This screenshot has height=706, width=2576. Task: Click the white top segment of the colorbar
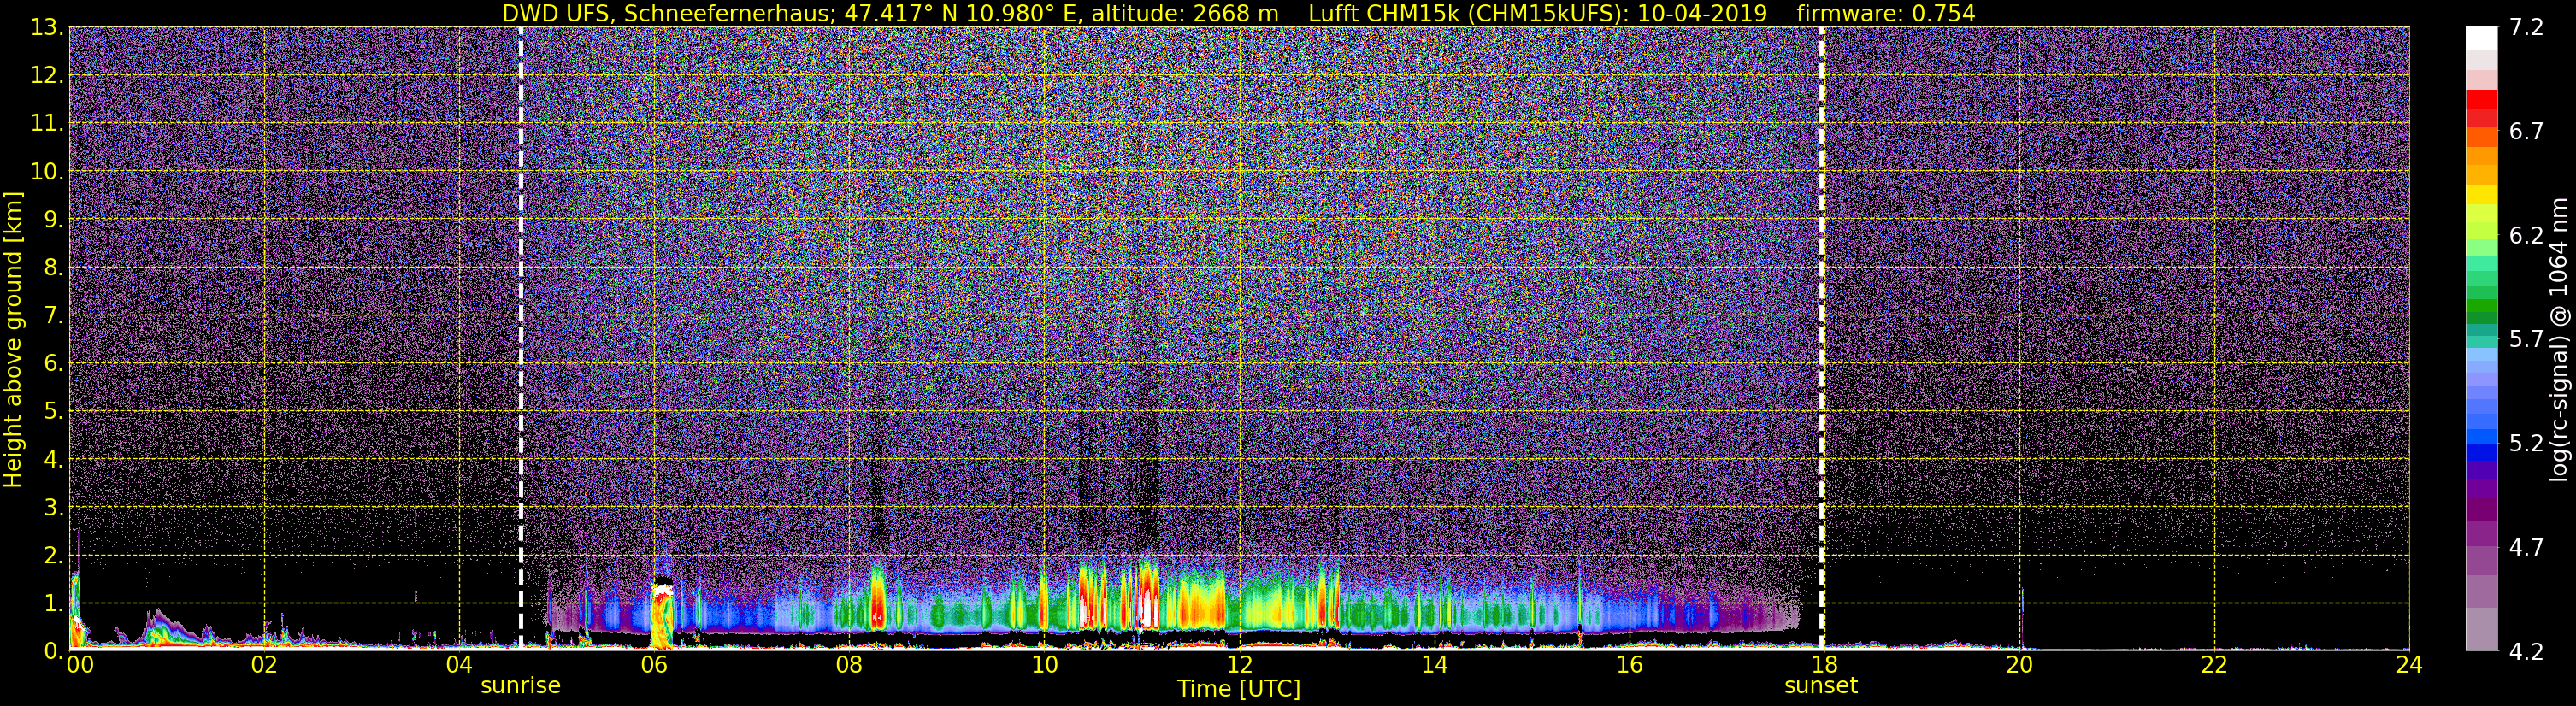click(2481, 38)
